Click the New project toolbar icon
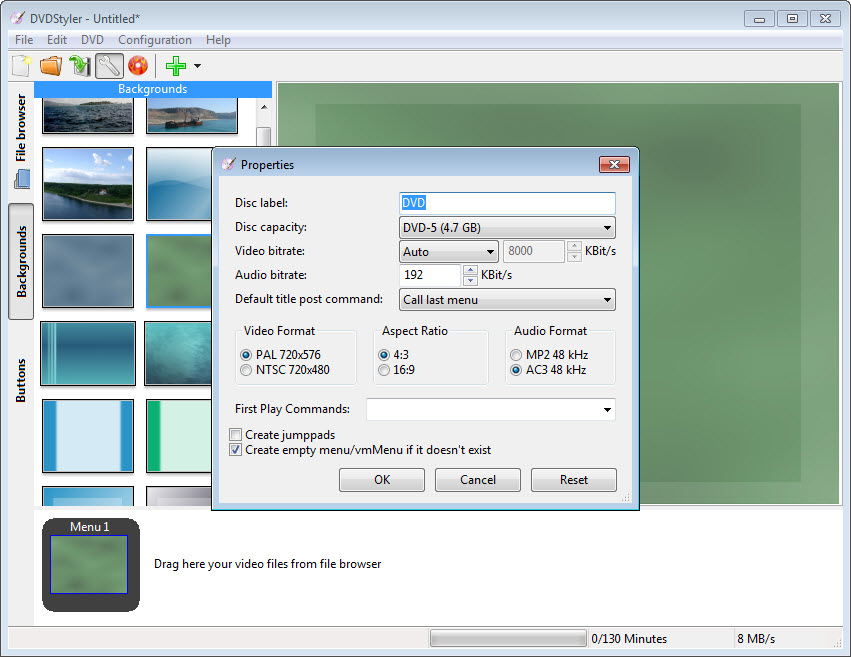This screenshot has width=851, height=657. pyautogui.click(x=22, y=66)
